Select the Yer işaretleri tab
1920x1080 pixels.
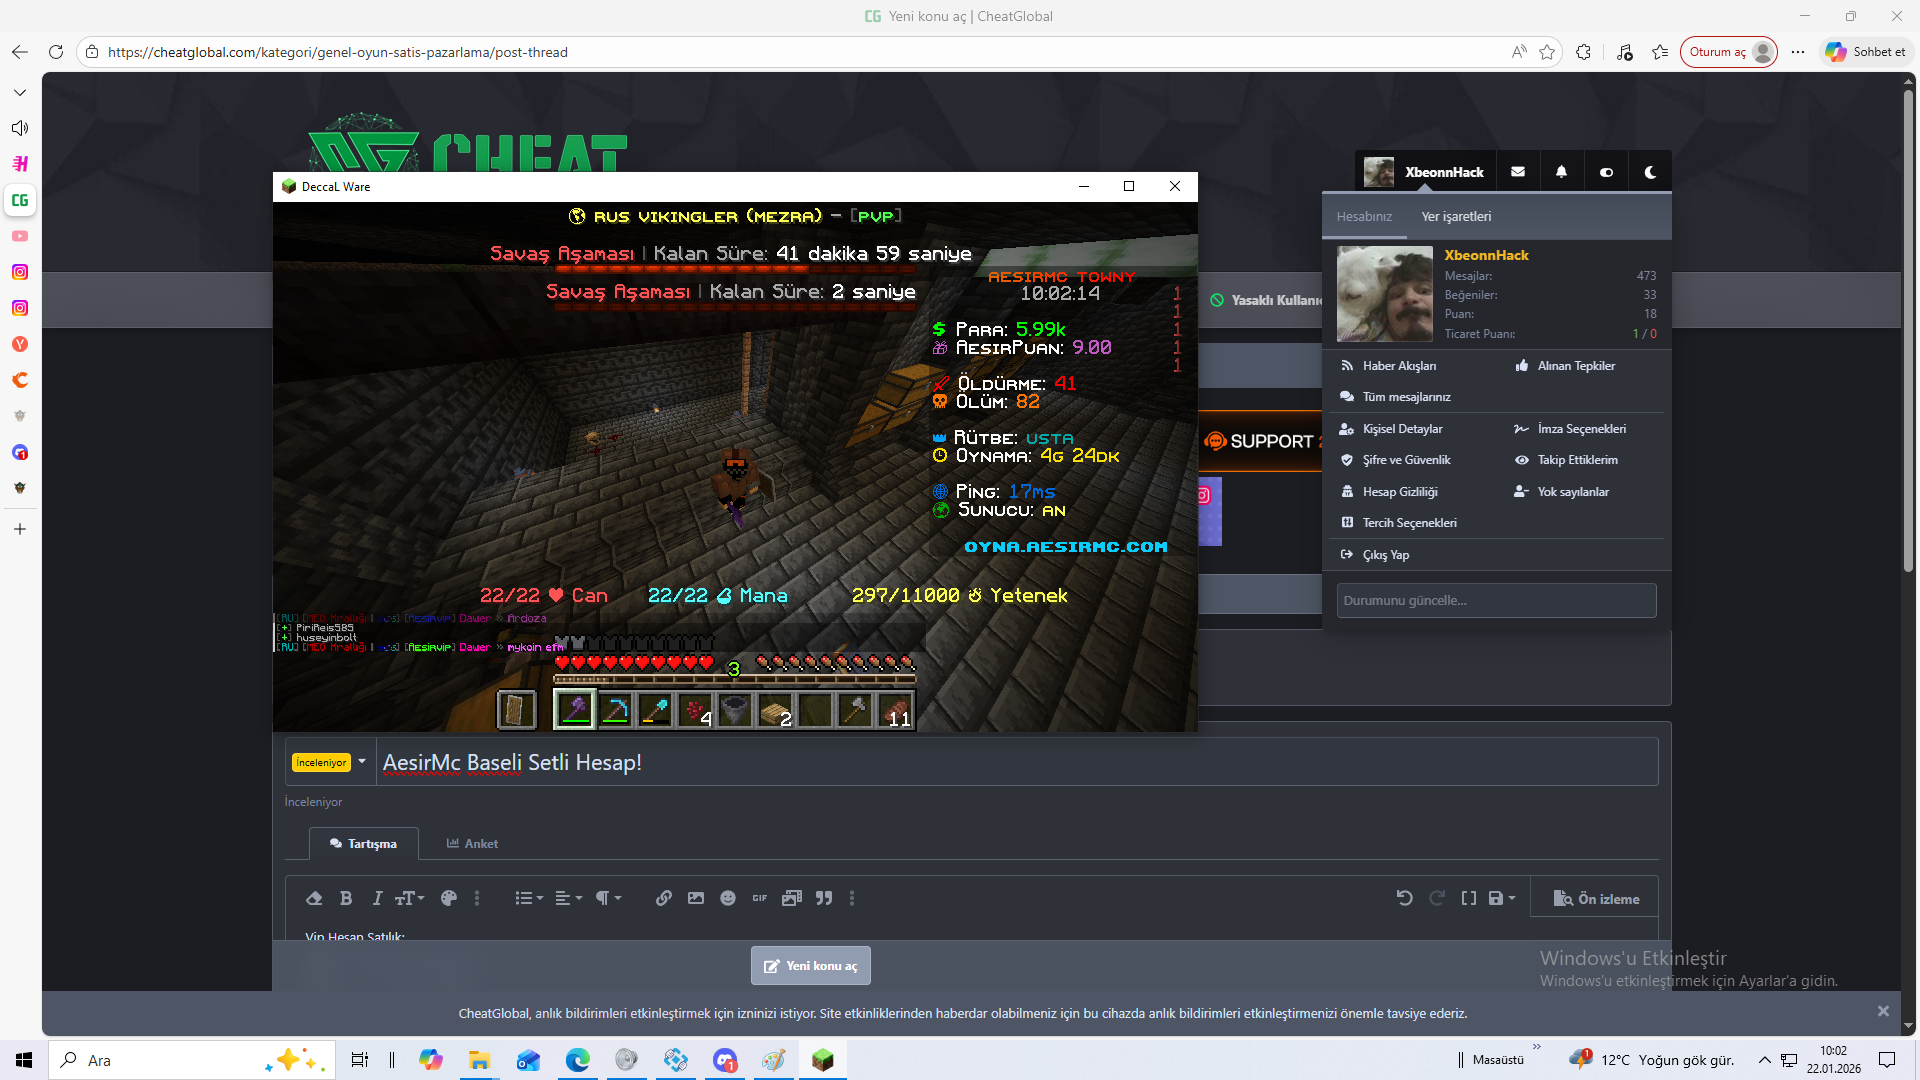(x=1456, y=217)
